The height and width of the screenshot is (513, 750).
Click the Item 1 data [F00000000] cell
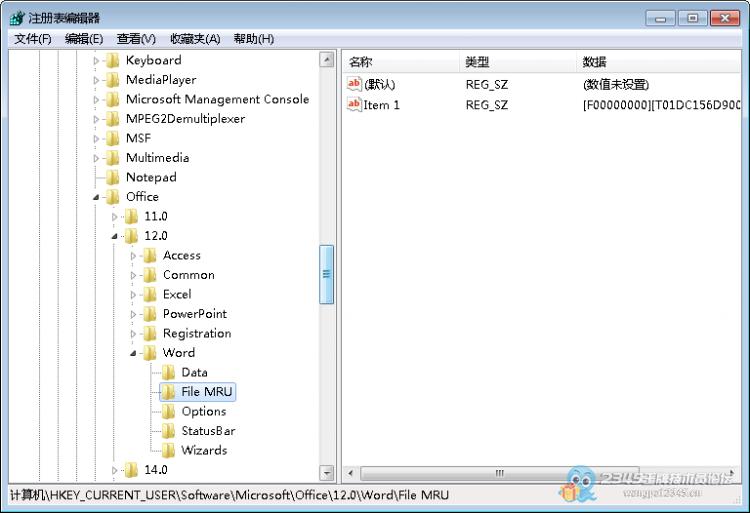click(x=662, y=105)
